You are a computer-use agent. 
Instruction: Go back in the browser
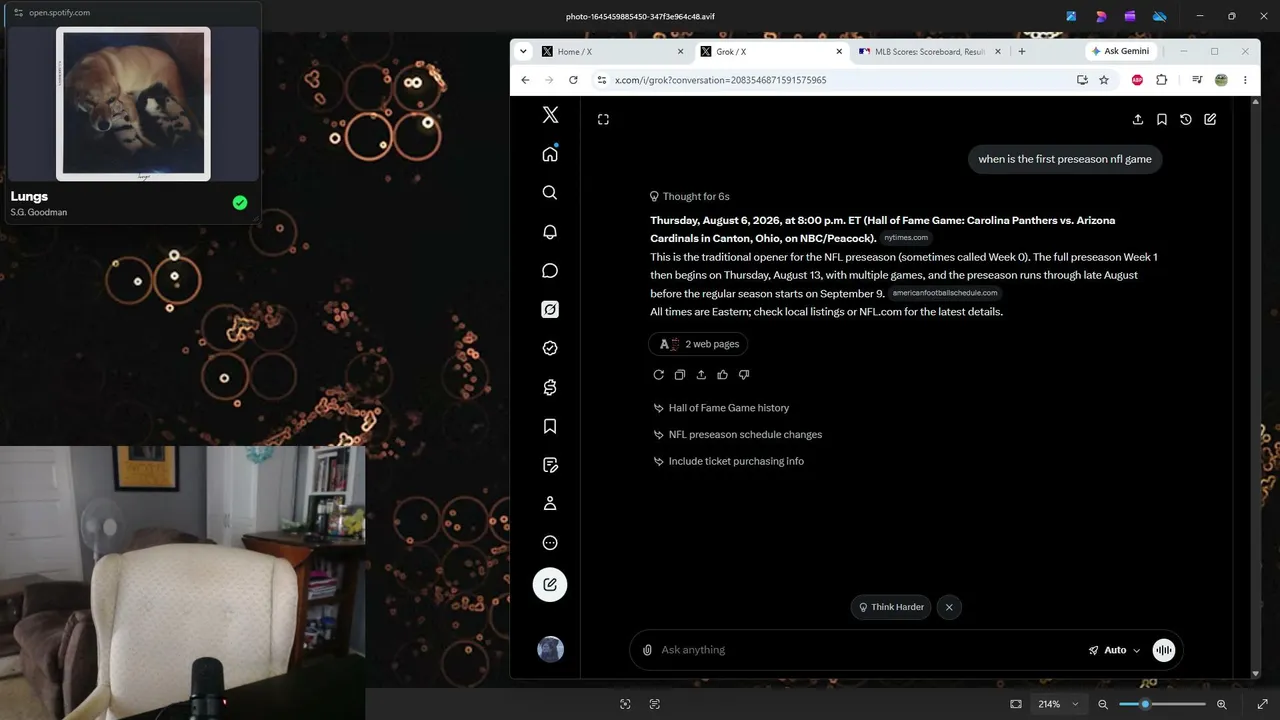pyautogui.click(x=525, y=80)
